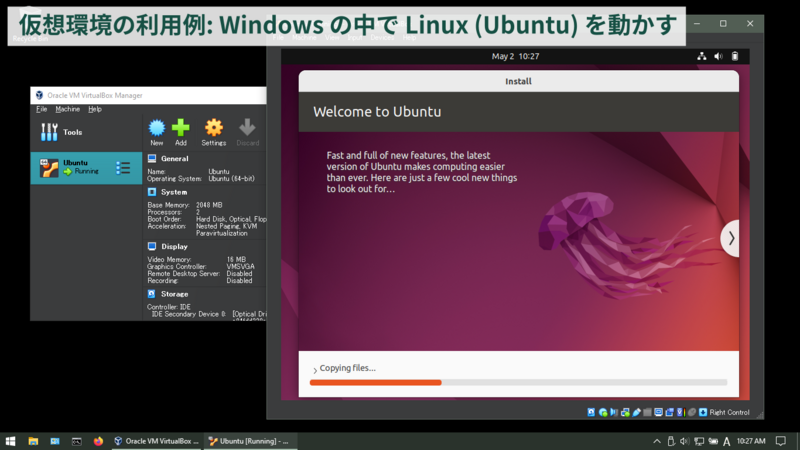Click the Welcome to Ubuntu heading
Screen dimensions: 800x450
[377, 112]
